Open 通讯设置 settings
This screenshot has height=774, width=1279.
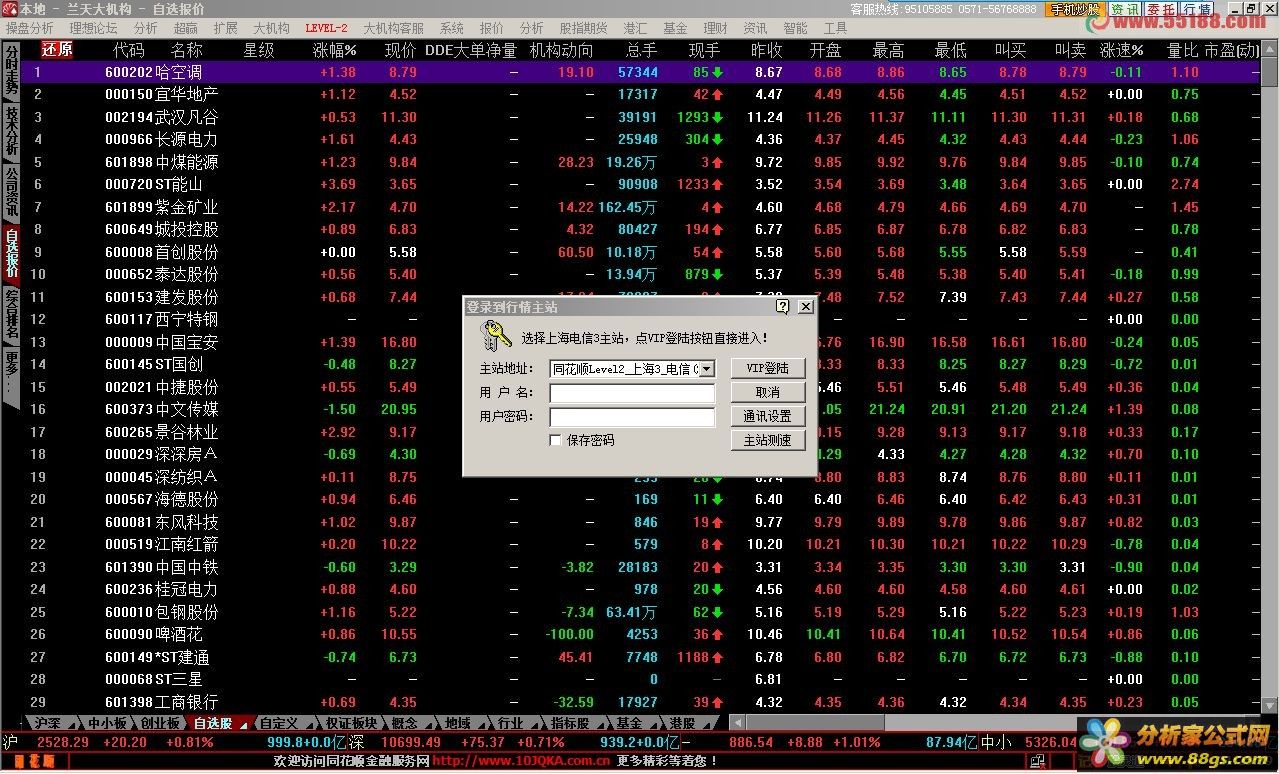click(768, 416)
